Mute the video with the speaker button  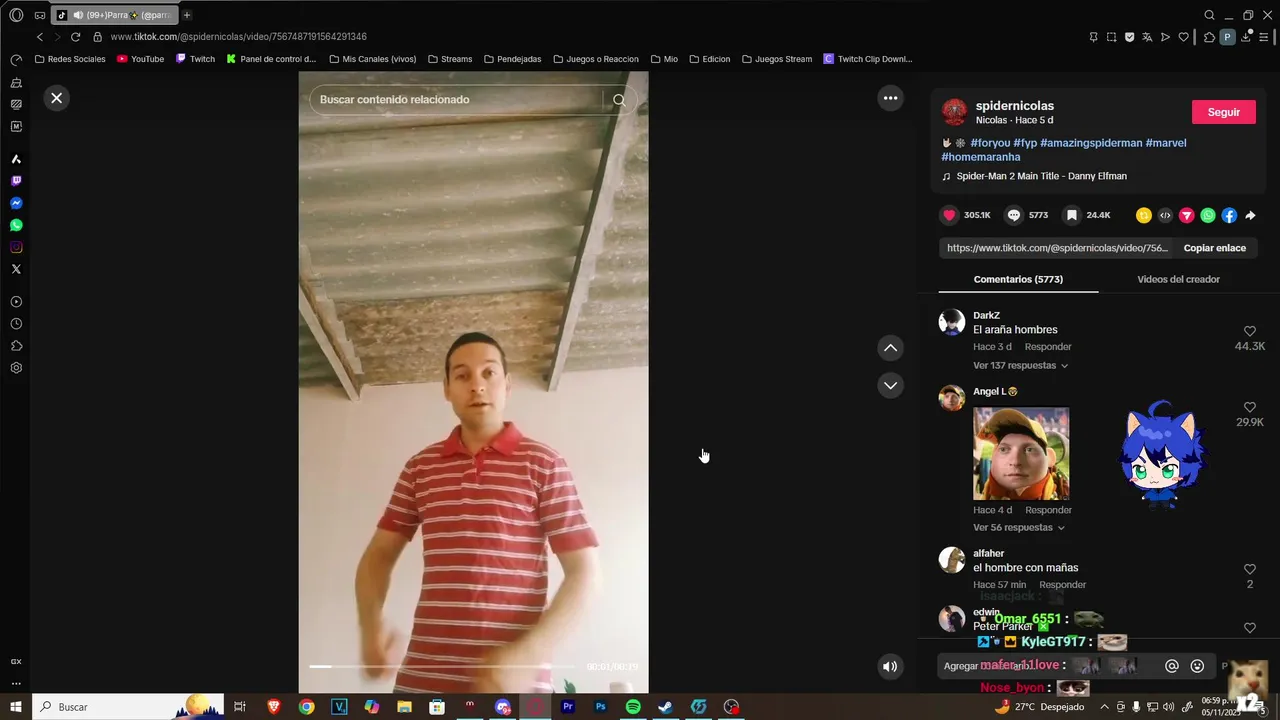coord(890,667)
